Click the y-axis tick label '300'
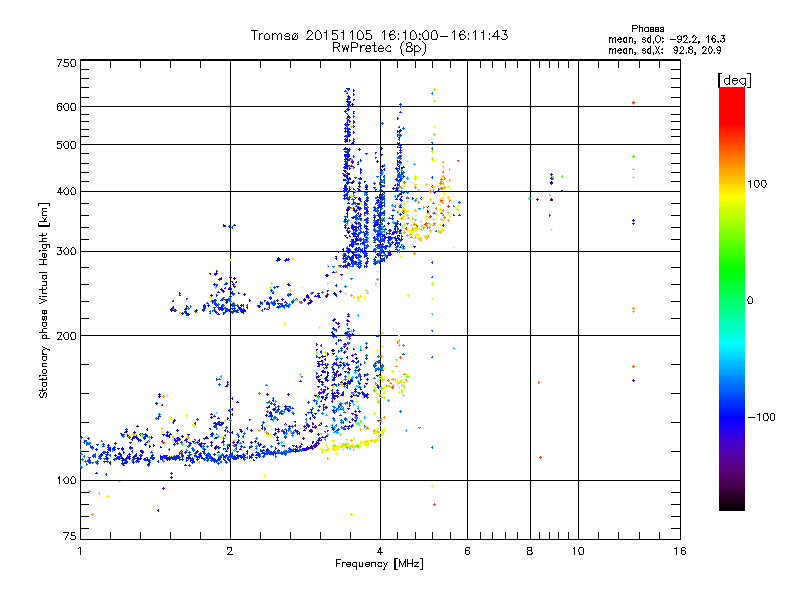The width and height of the screenshot is (800, 600). point(67,251)
